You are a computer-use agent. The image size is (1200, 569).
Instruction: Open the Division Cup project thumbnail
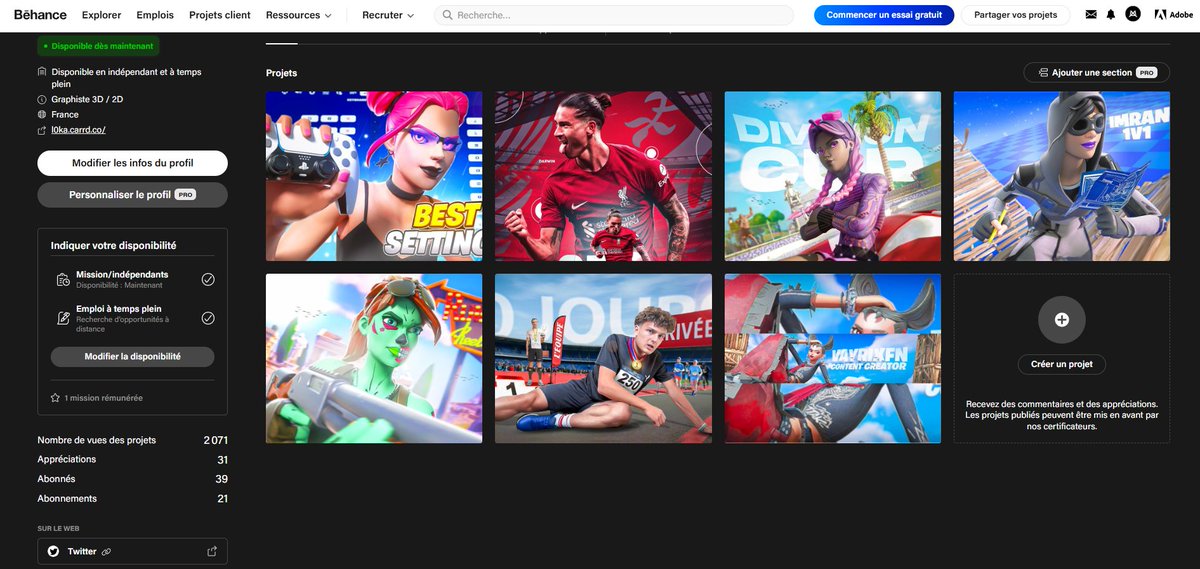(x=833, y=176)
